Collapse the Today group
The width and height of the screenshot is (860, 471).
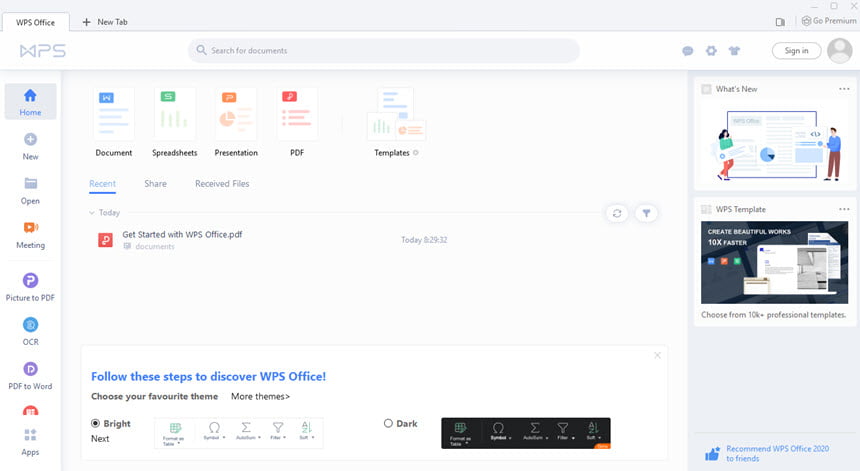click(x=92, y=213)
